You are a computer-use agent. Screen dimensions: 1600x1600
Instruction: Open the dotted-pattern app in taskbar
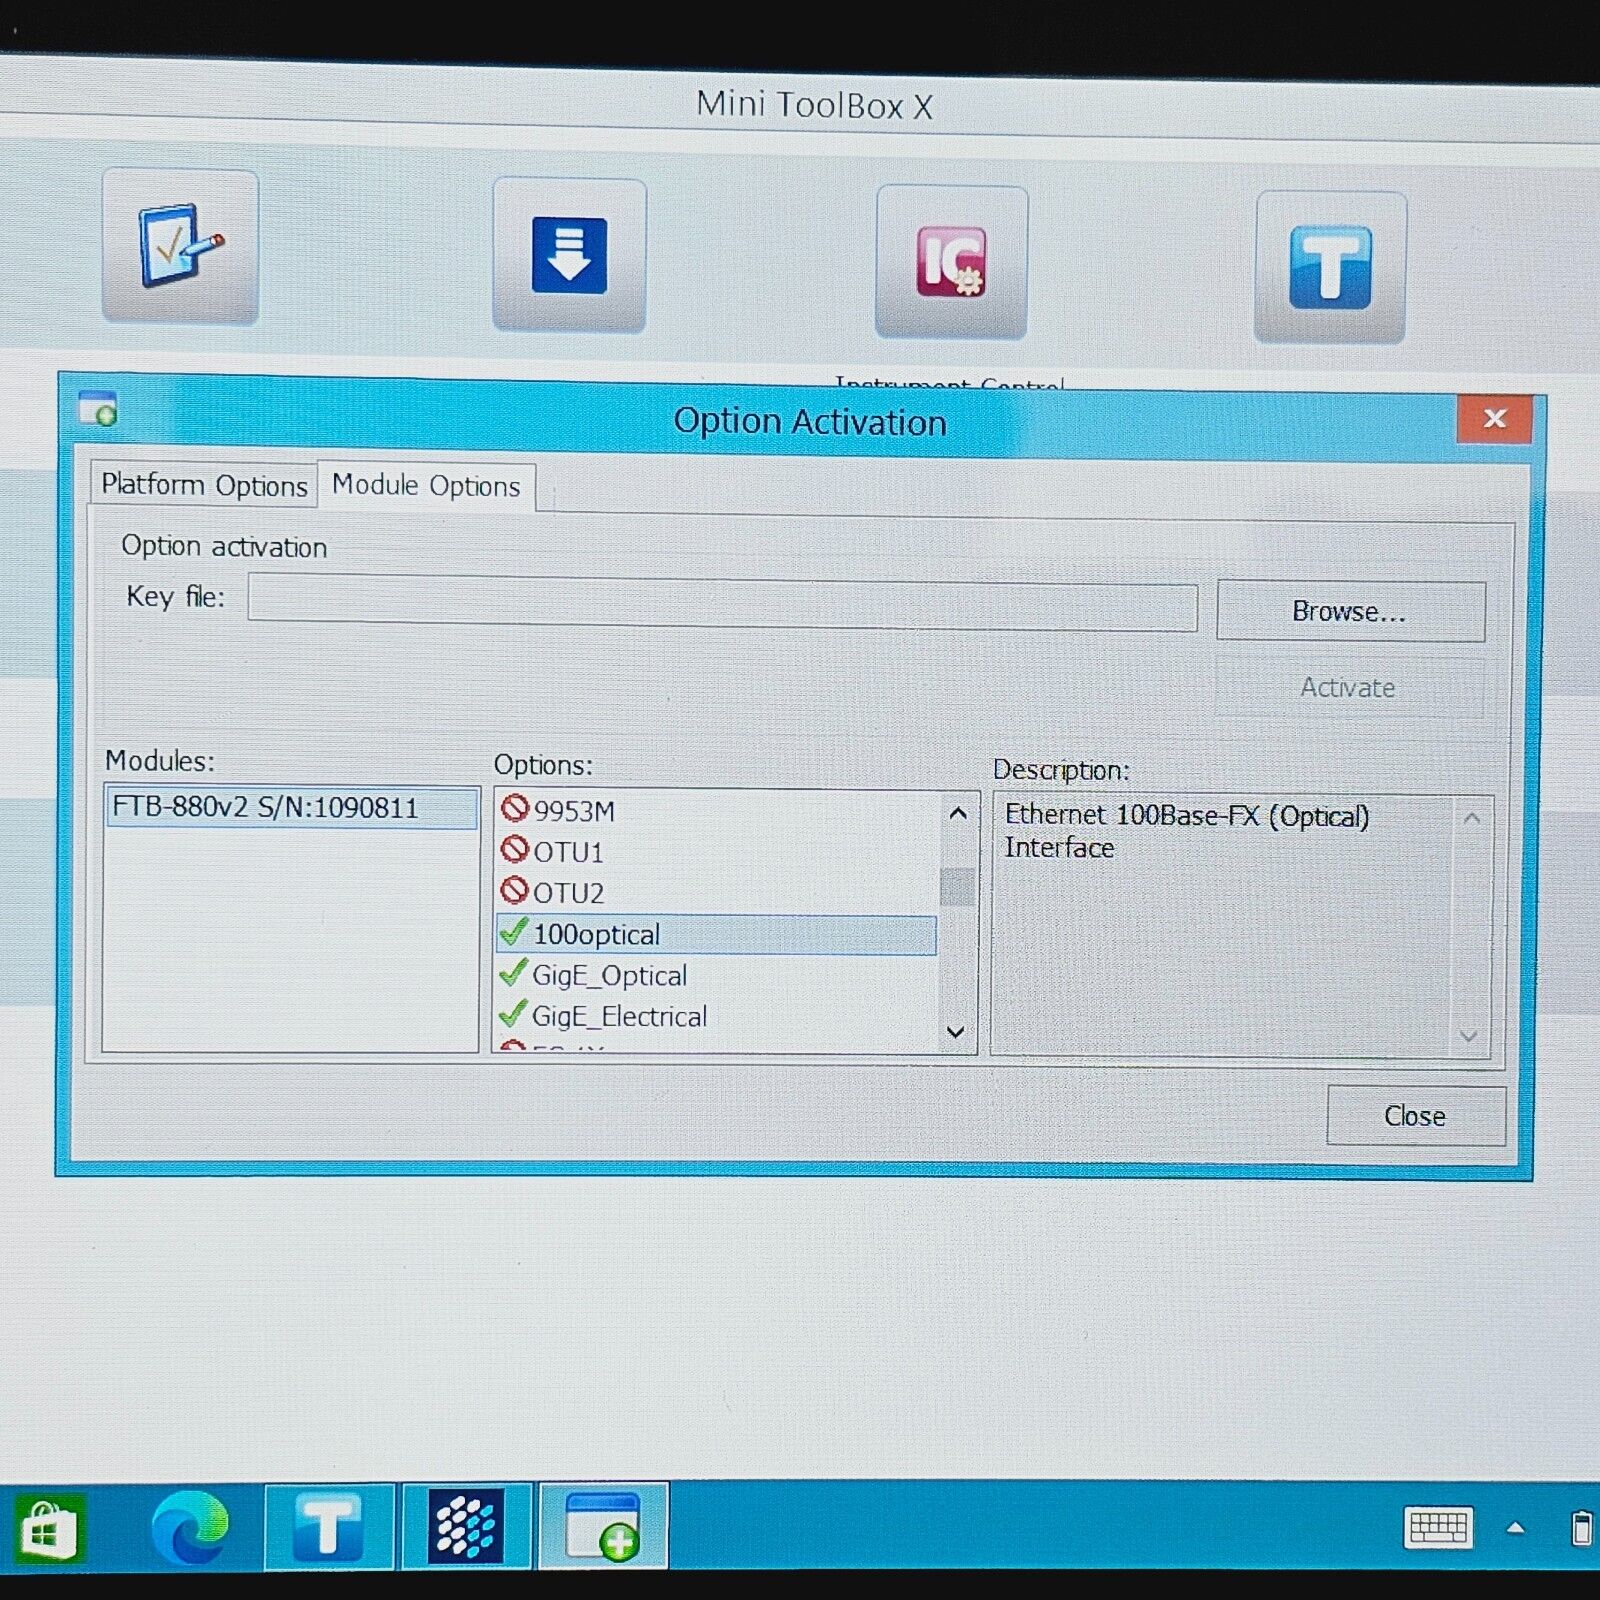[x=465, y=1527]
